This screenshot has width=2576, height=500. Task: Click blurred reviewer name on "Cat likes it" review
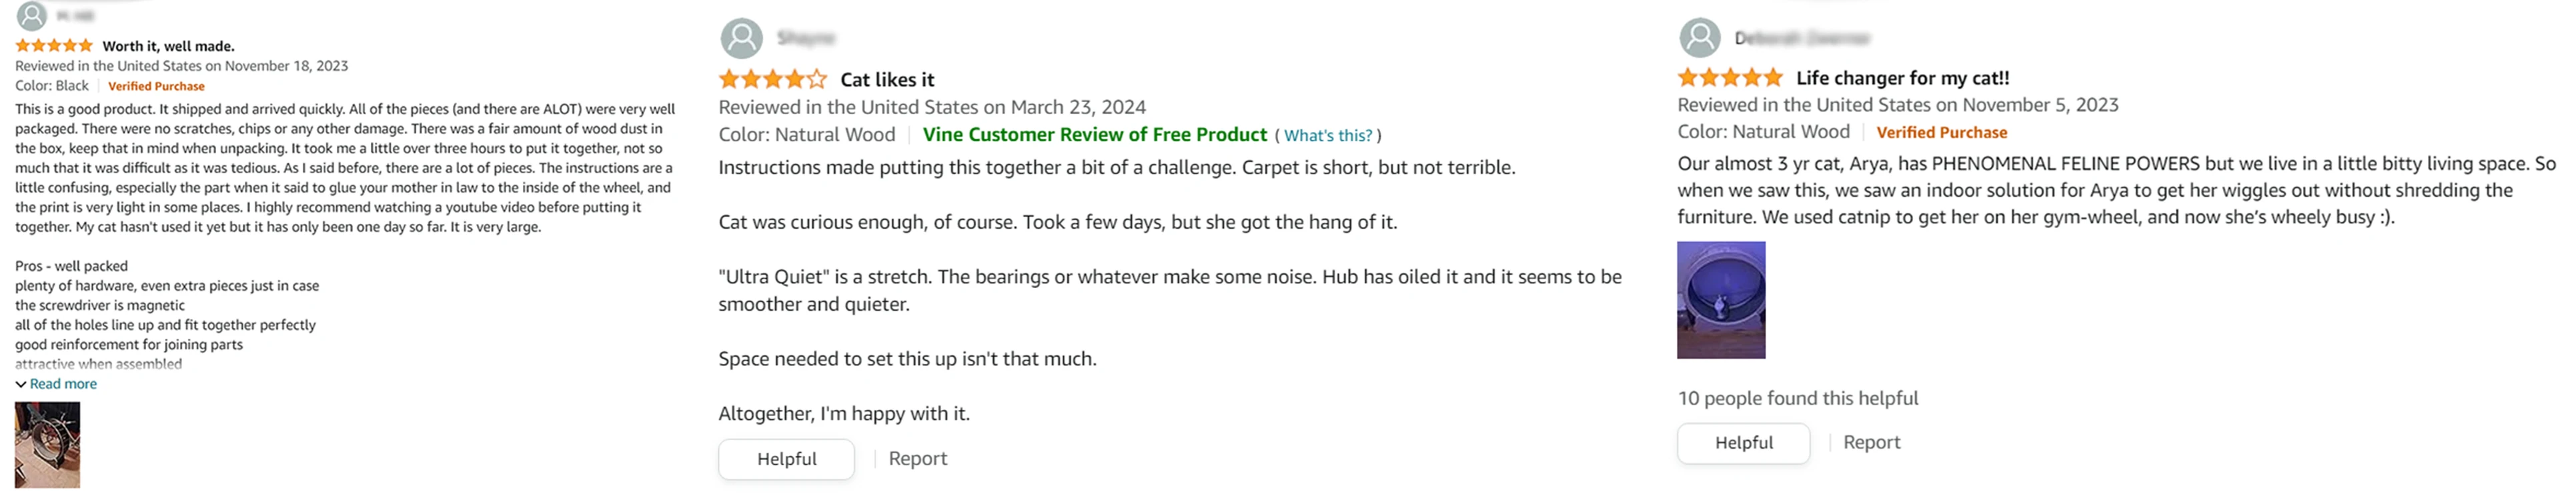pyautogui.click(x=806, y=38)
